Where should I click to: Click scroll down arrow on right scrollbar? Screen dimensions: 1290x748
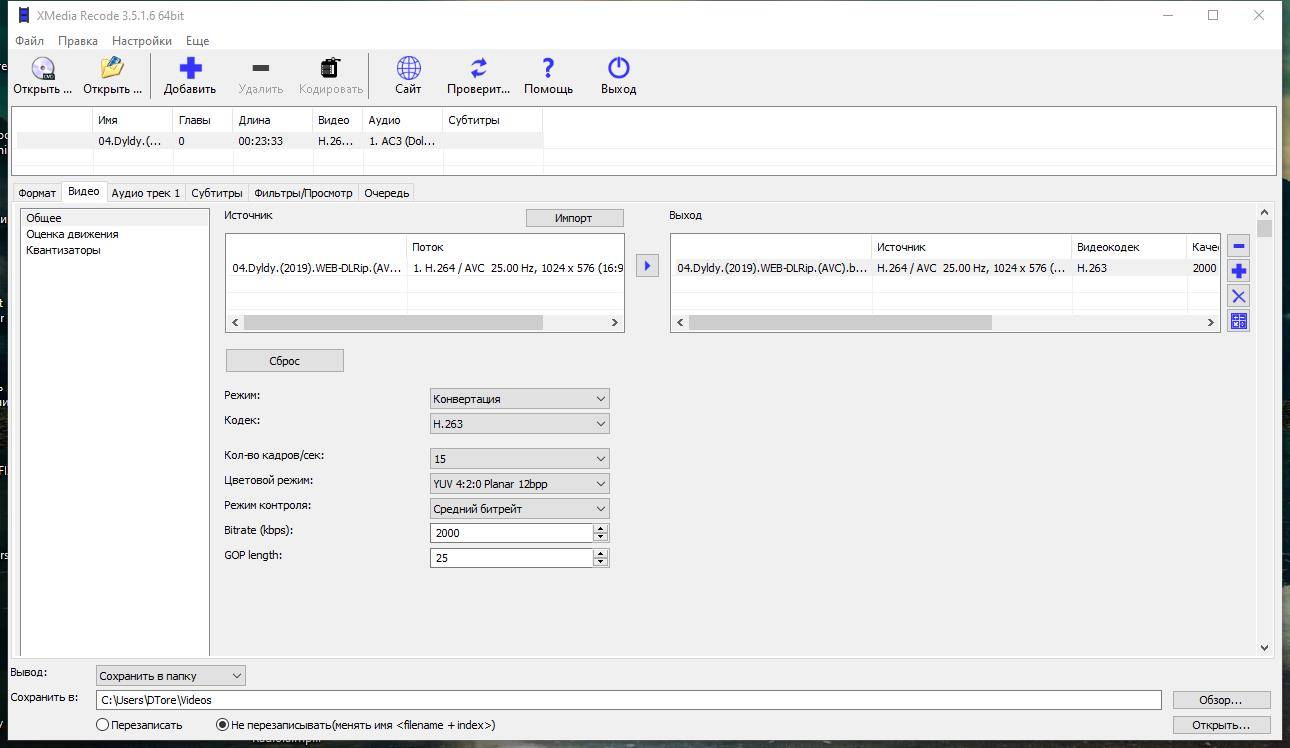pyautogui.click(x=1264, y=647)
